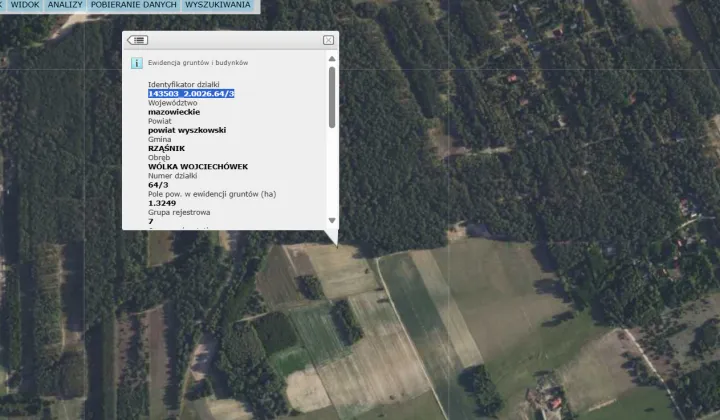The image size is (720, 420).
Task: Click the 'Grupa rejestrowa' label
Action: 179,212
